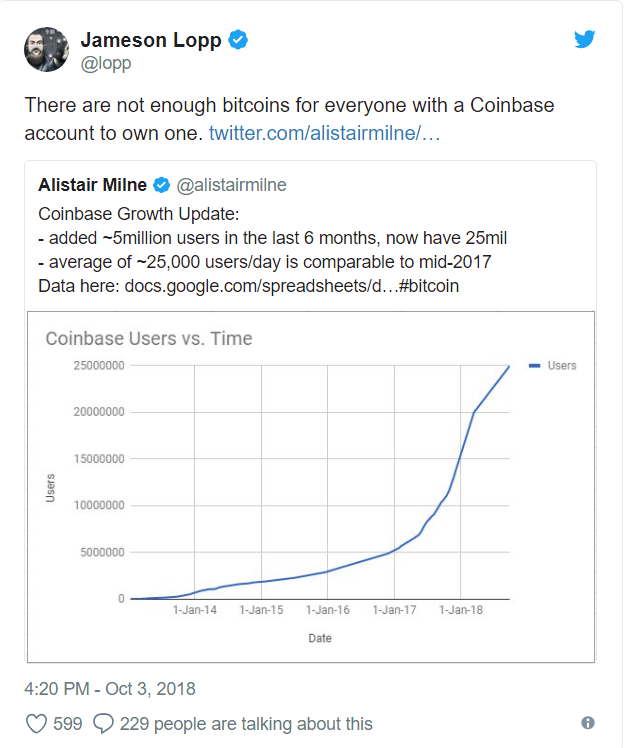
Task: Click the Users legend label
Action: click(x=562, y=366)
